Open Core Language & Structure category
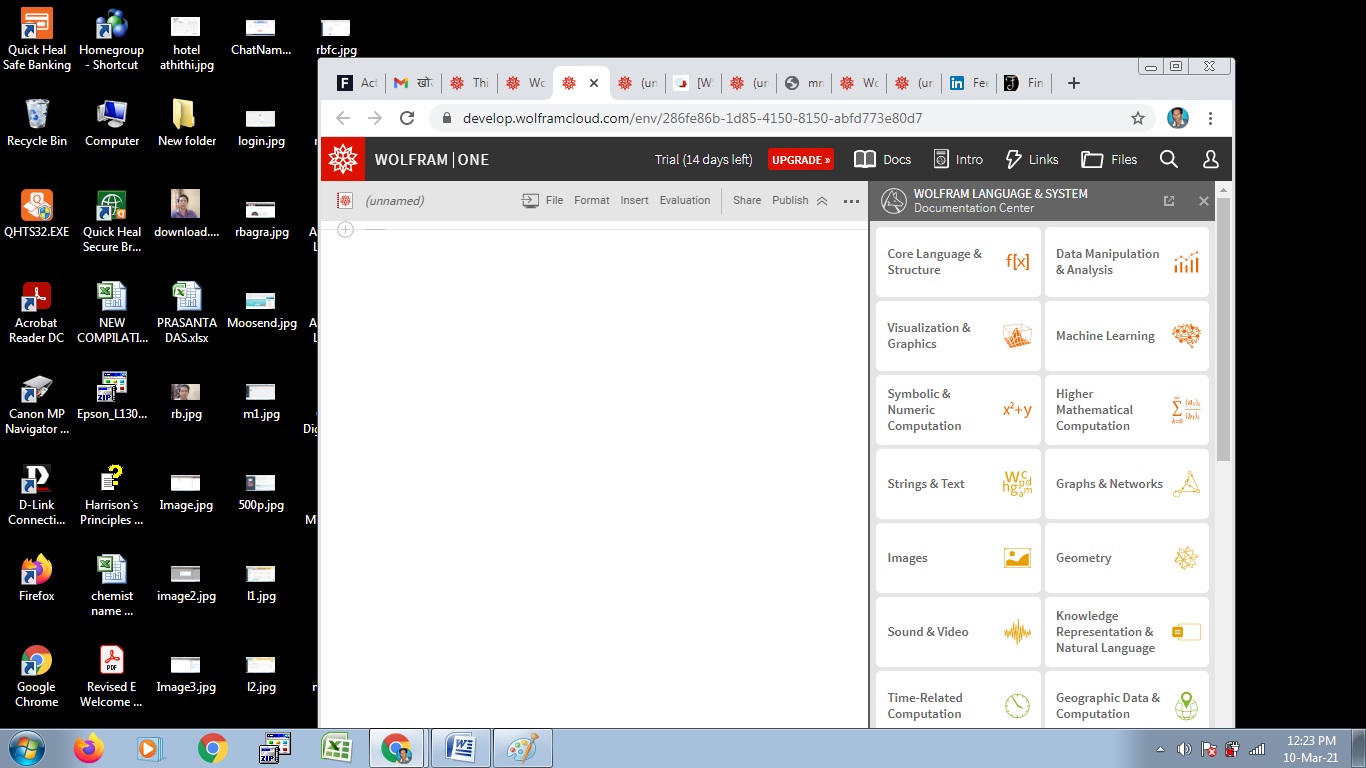 coord(958,262)
